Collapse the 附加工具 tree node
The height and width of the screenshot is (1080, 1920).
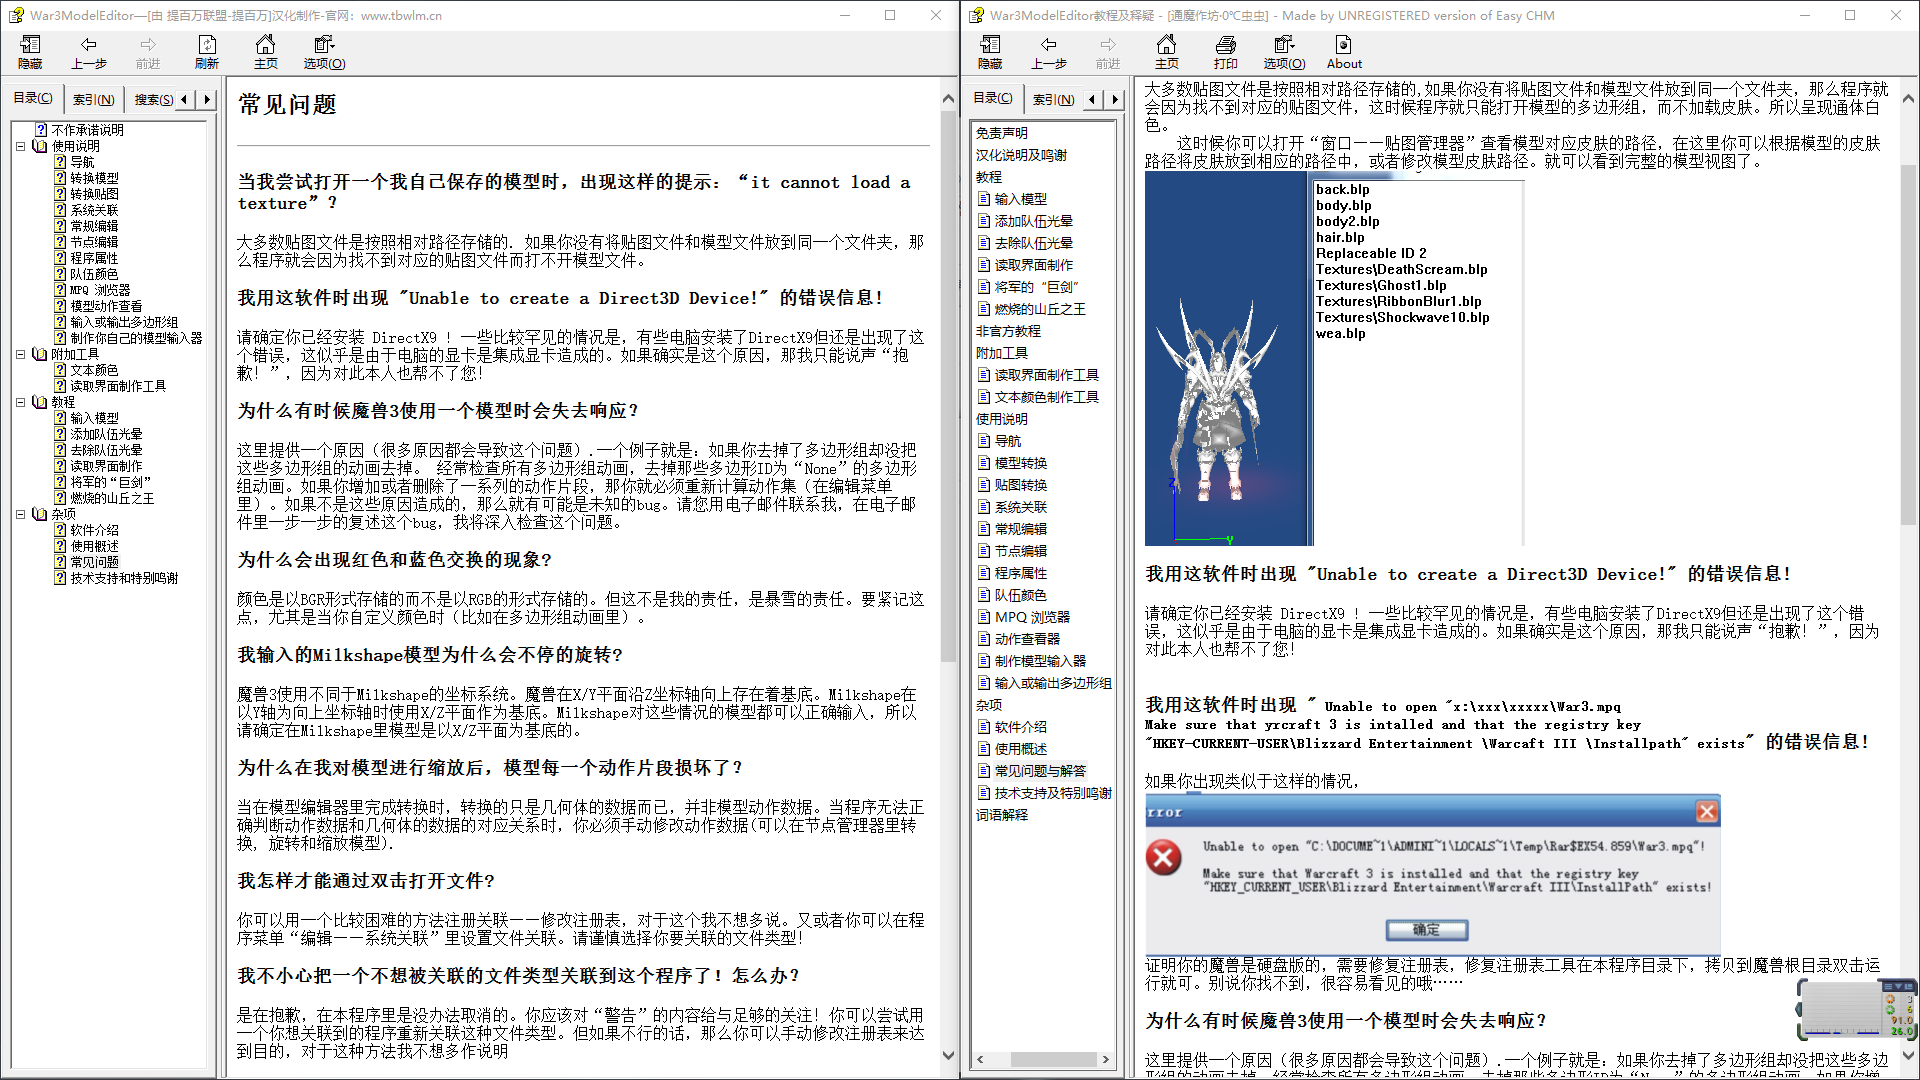(21, 354)
